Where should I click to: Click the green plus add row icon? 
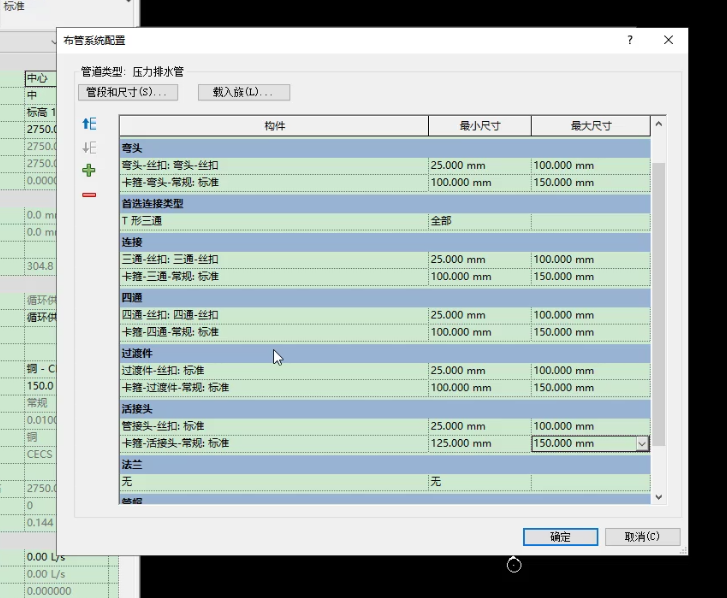click(x=89, y=171)
